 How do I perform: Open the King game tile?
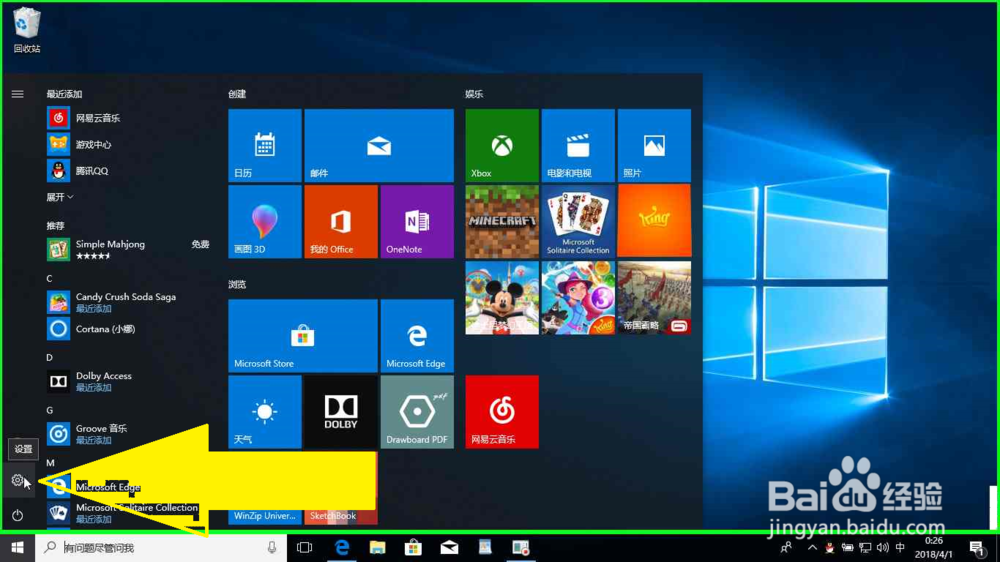(654, 221)
